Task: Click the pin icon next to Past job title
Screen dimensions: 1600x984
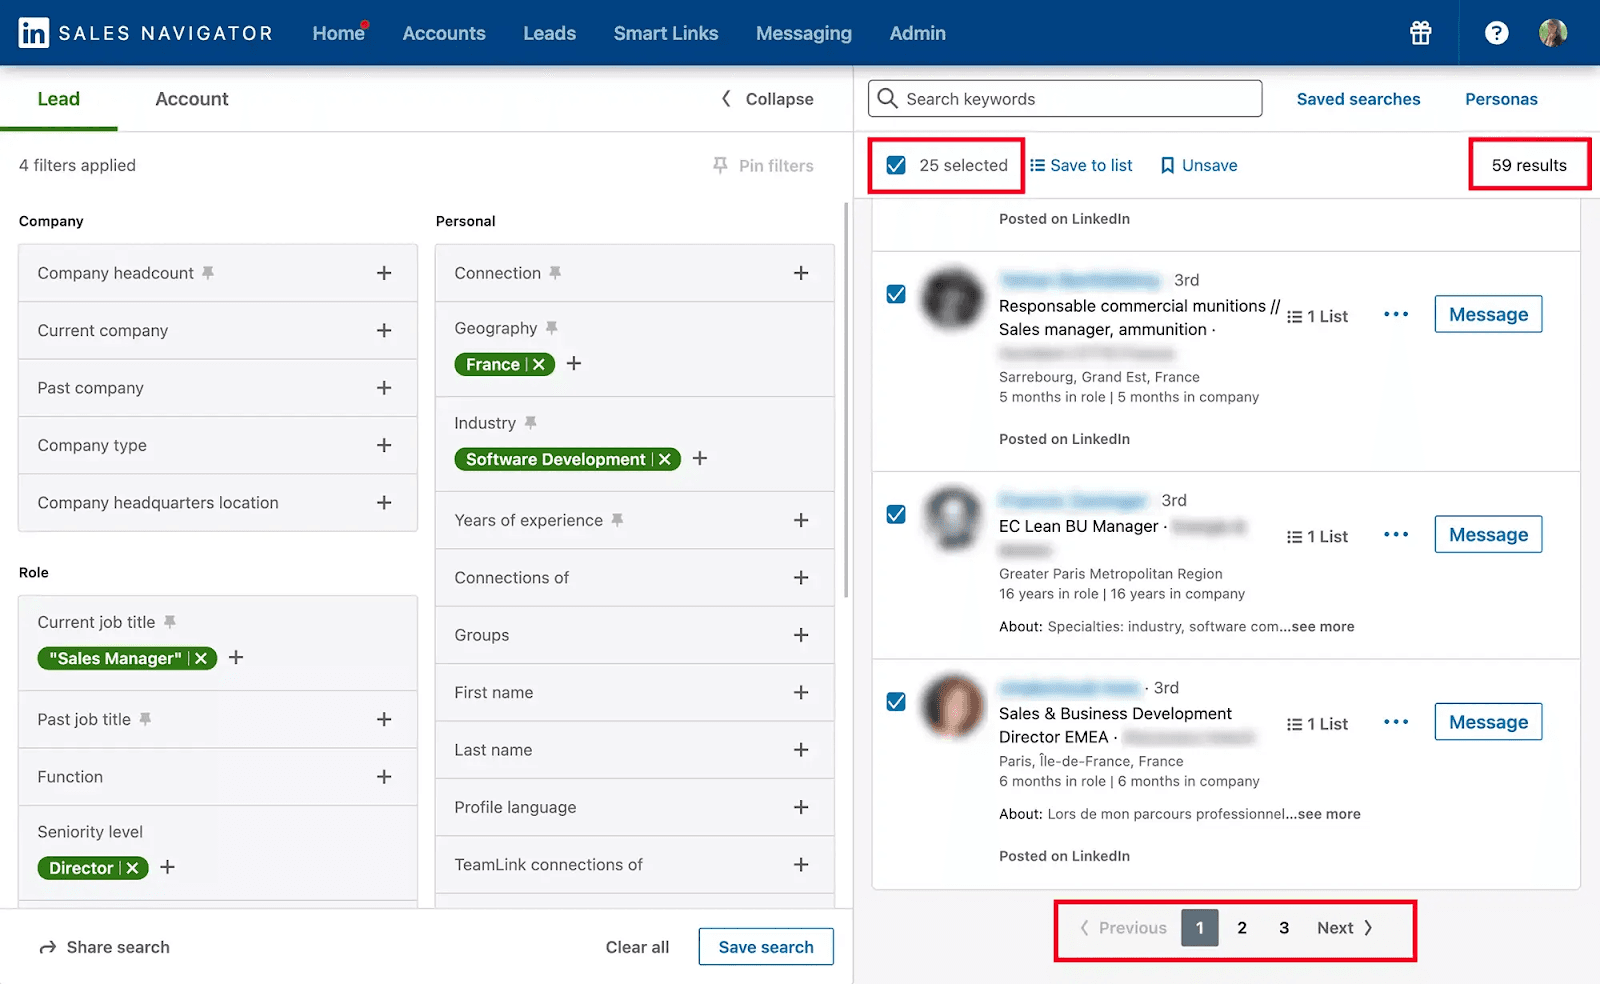Action: pos(145,719)
